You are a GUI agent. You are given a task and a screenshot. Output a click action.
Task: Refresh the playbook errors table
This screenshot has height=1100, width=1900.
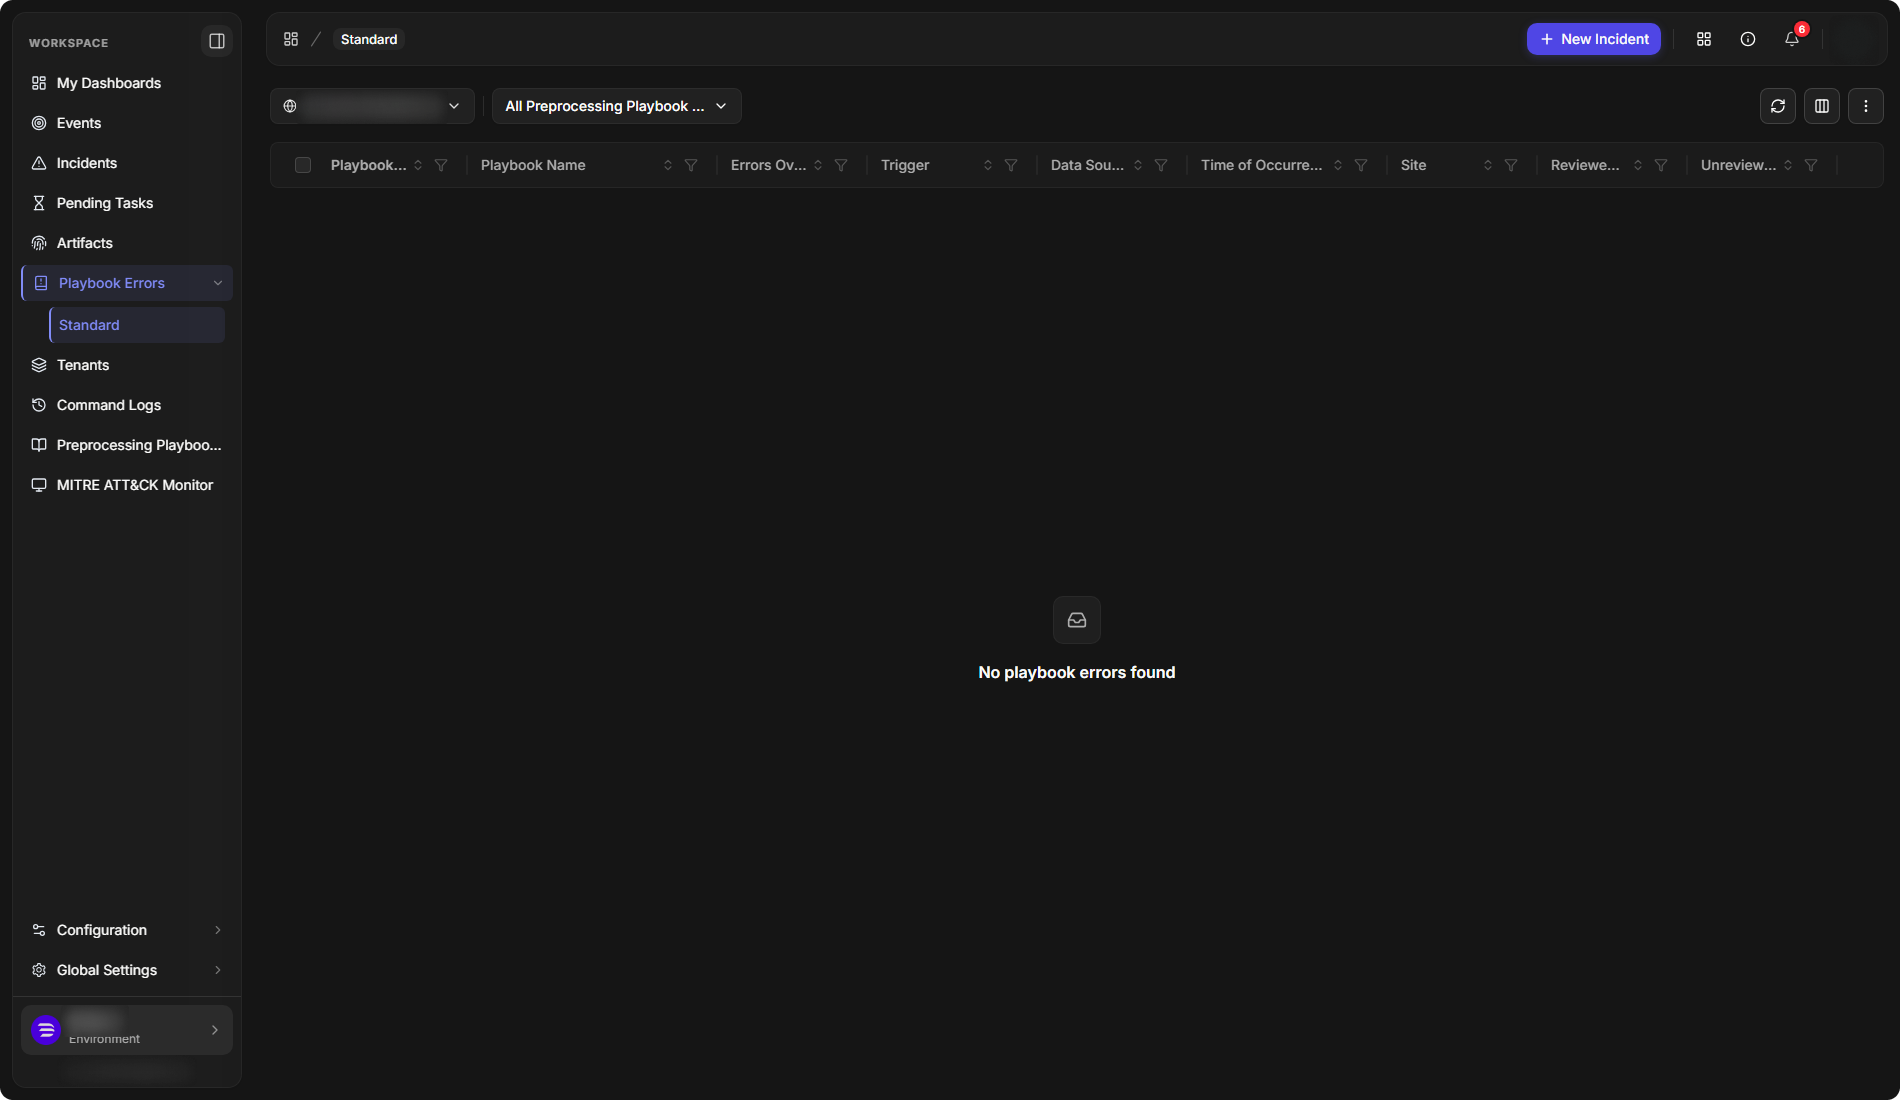[x=1778, y=106]
